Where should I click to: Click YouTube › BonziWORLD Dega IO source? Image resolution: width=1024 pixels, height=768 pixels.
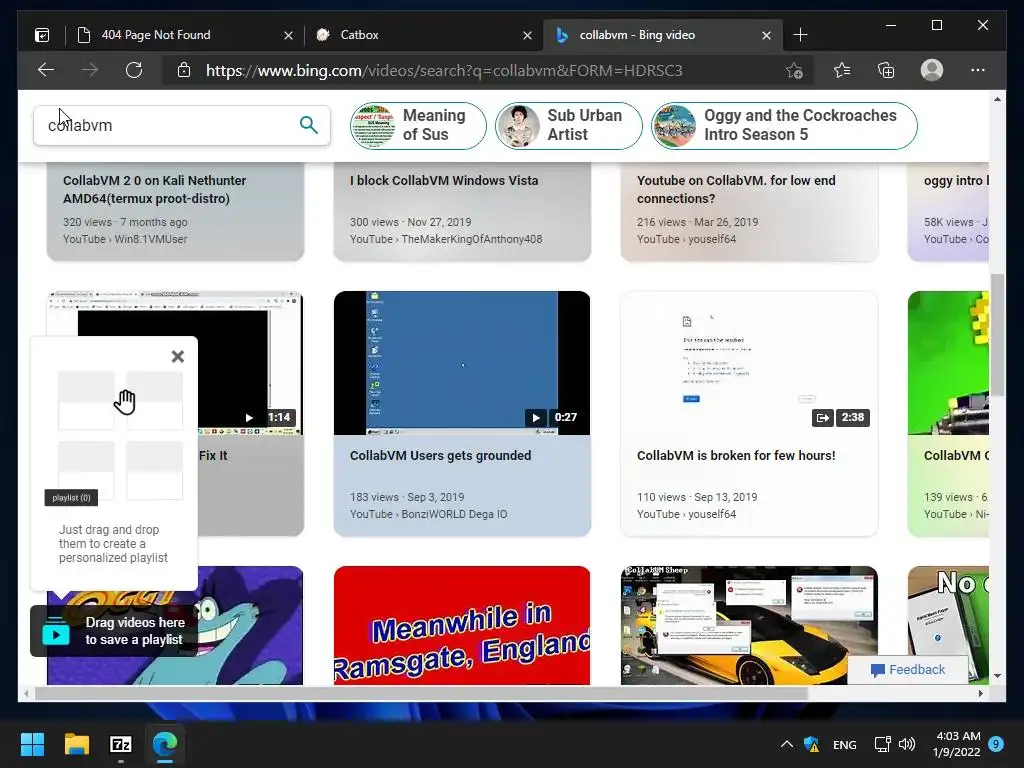pyautogui.click(x=428, y=514)
